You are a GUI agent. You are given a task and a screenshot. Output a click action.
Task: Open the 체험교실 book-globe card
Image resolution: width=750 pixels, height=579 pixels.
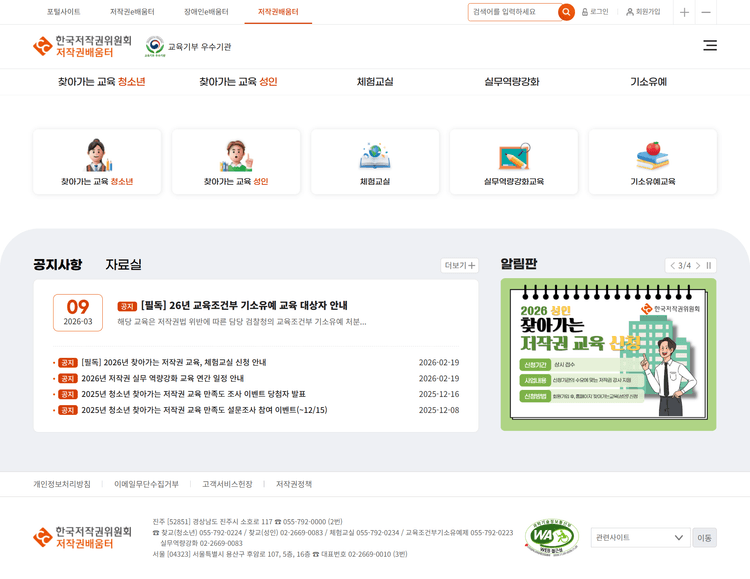(375, 162)
